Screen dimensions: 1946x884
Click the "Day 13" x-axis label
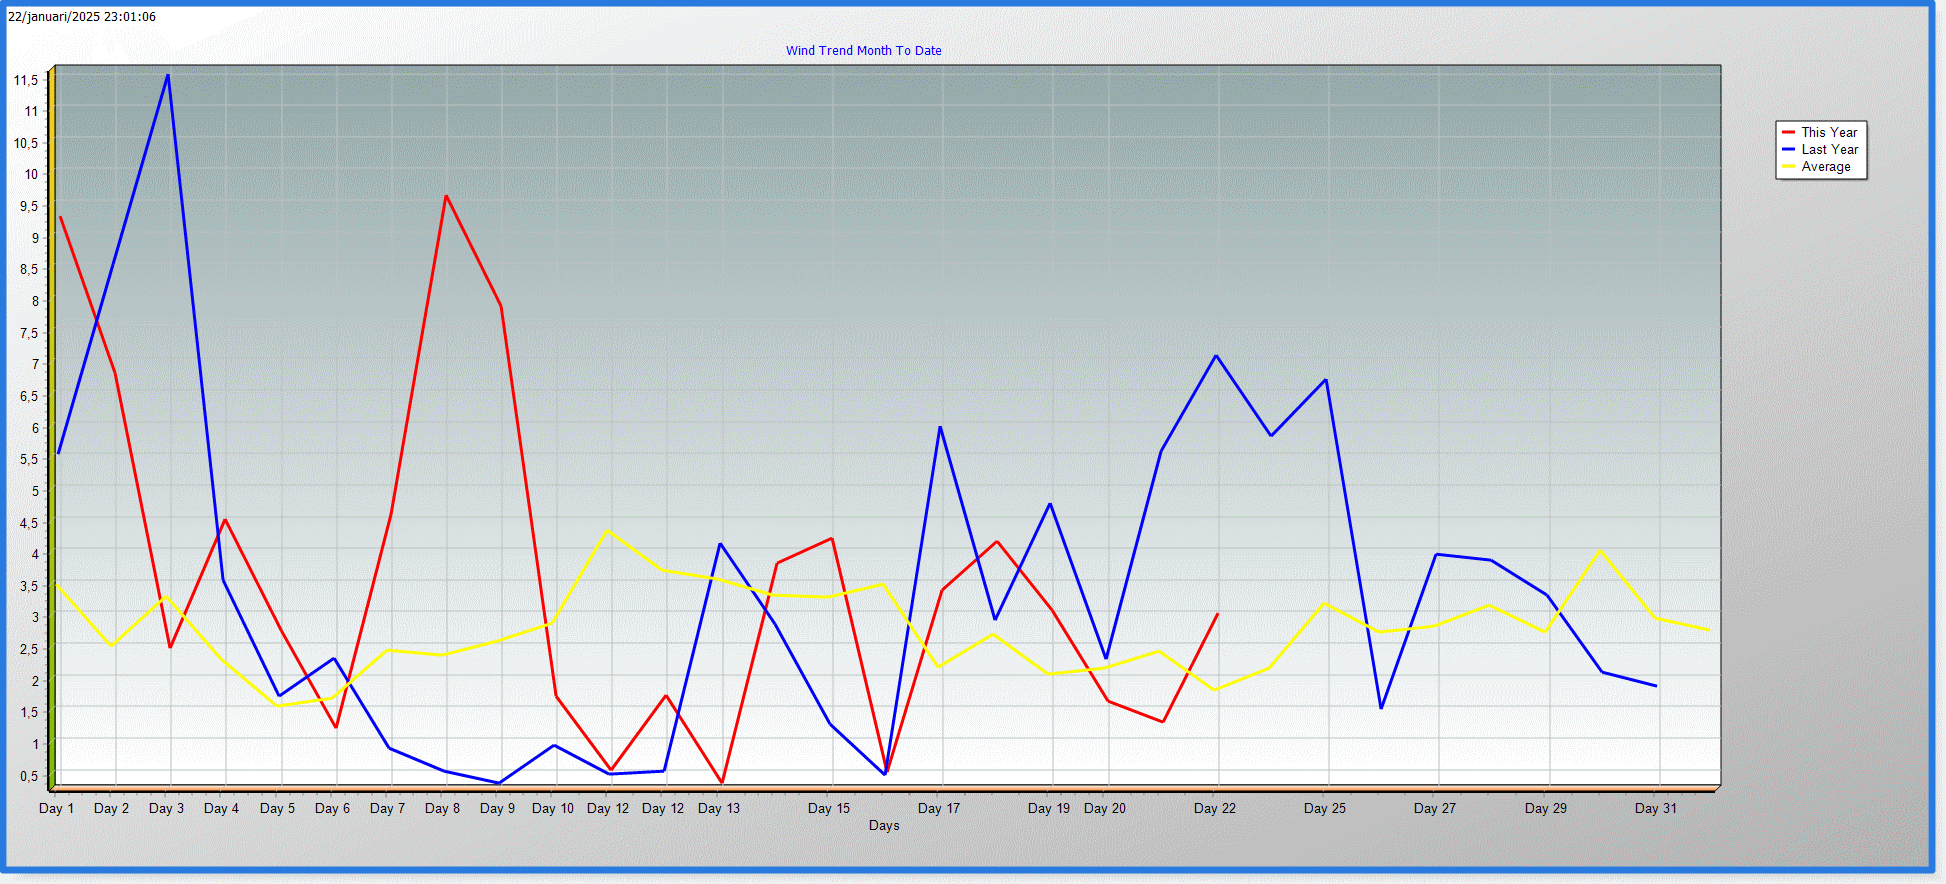pyautogui.click(x=719, y=808)
